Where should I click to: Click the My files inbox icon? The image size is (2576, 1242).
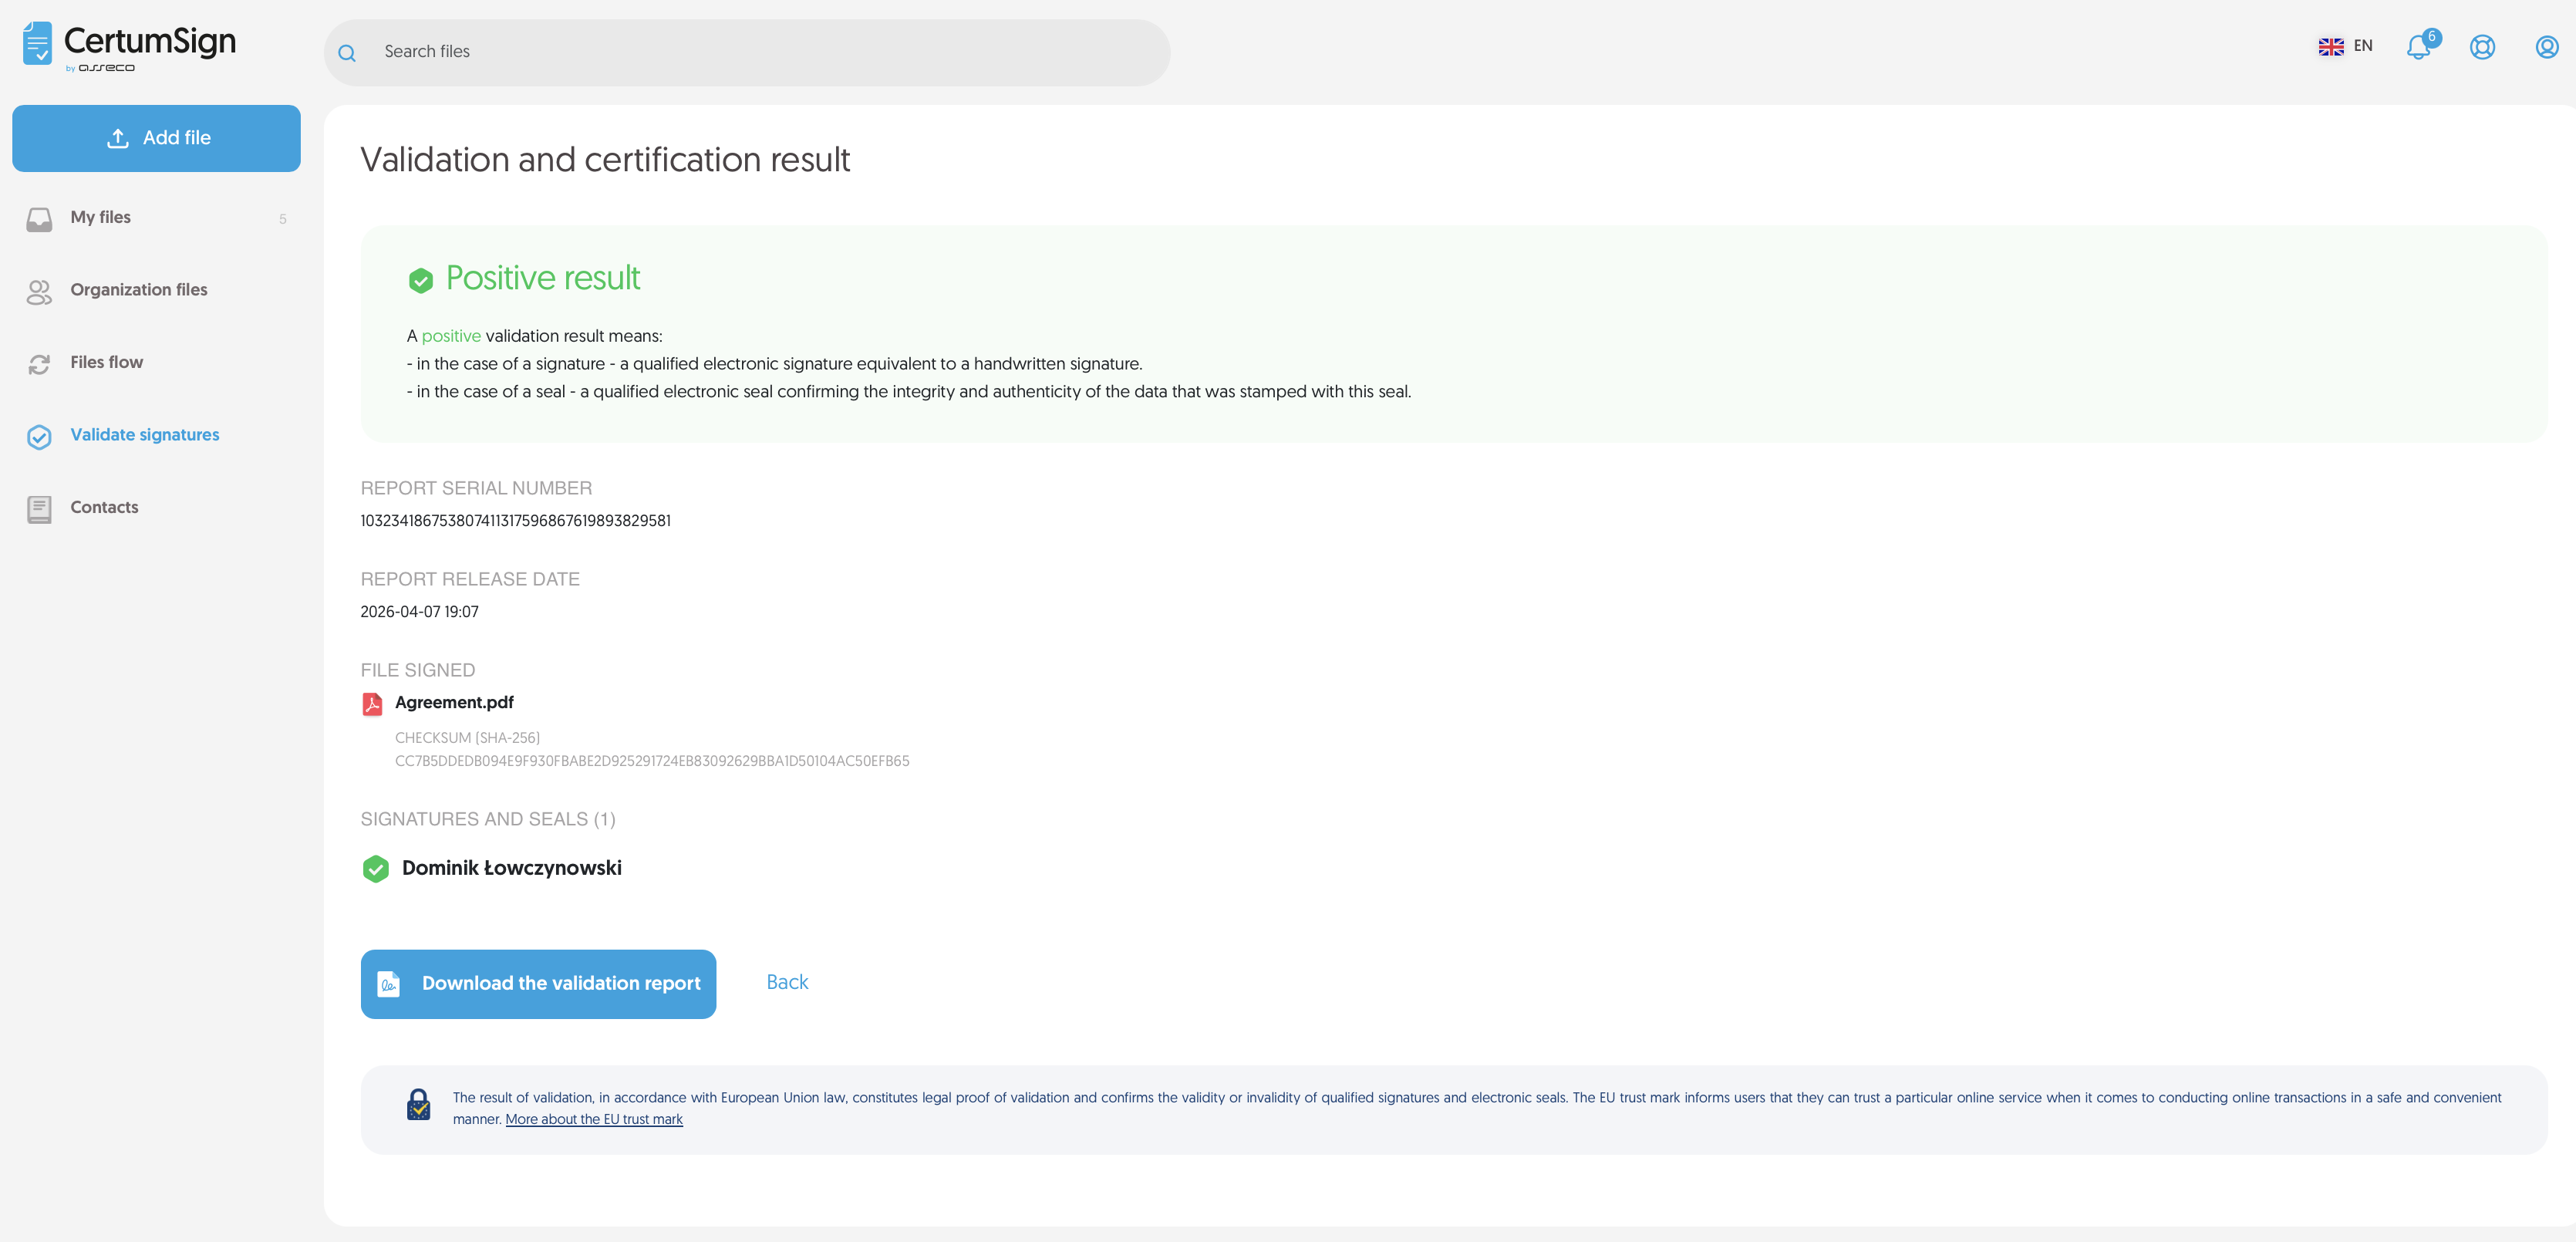click(x=39, y=219)
